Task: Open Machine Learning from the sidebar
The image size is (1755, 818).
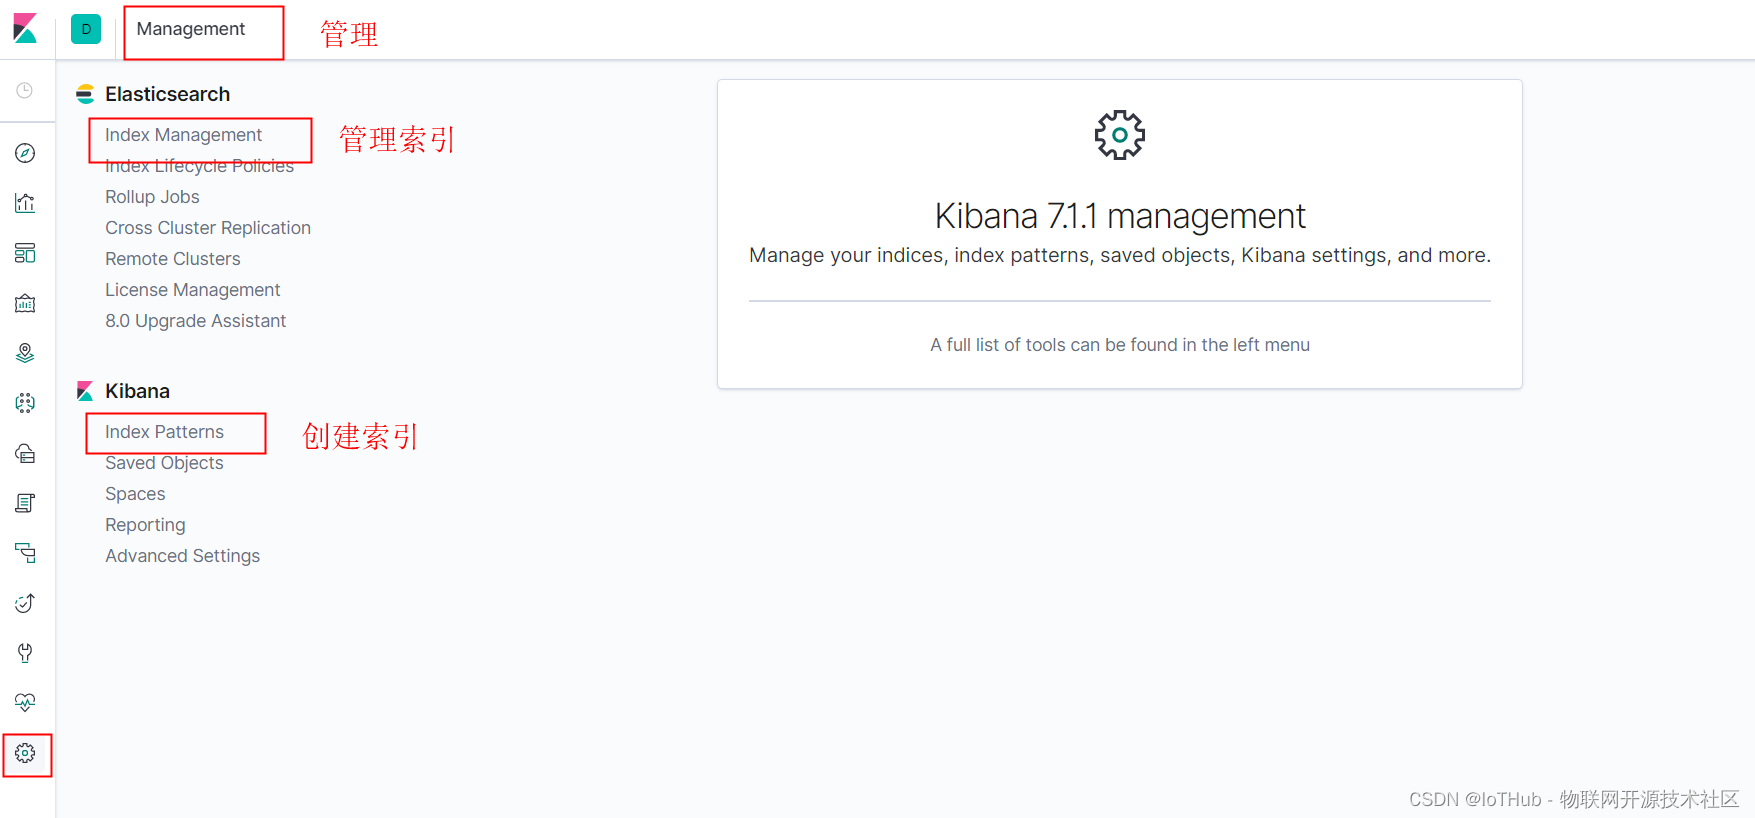Action: (x=25, y=403)
